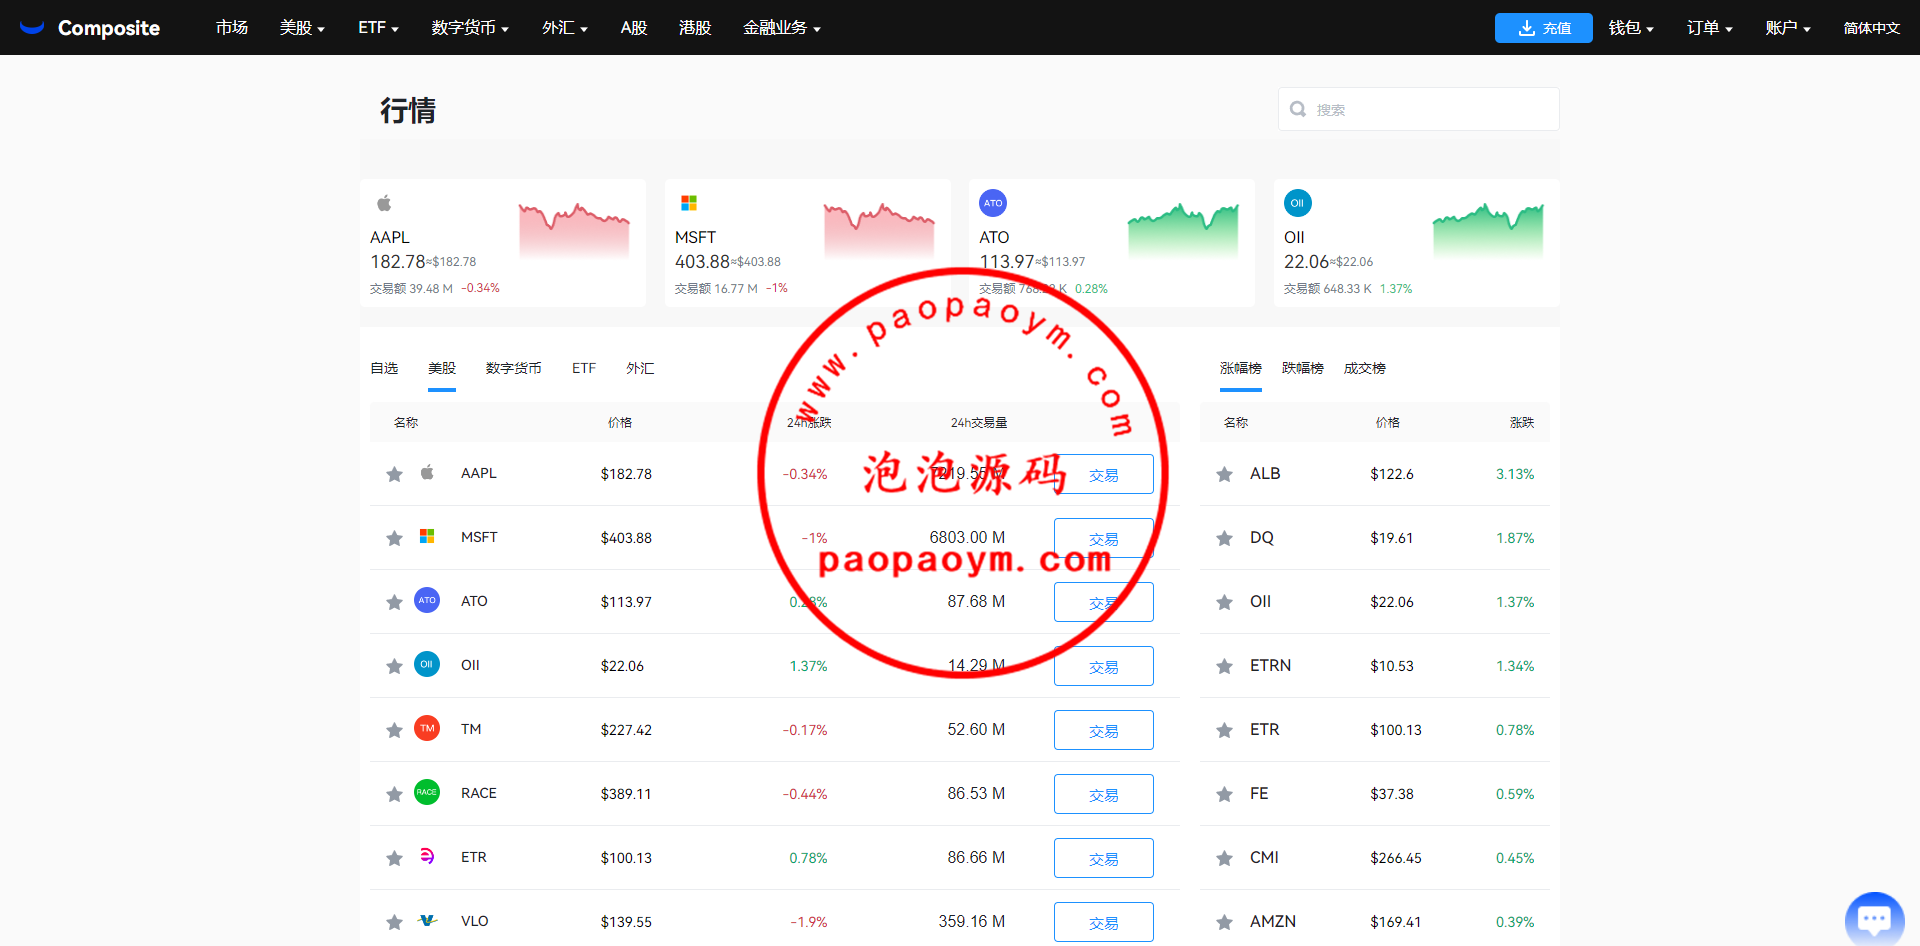The height and width of the screenshot is (946, 1920).
Task: Open the AAPL price chart thumbnail
Action: [x=574, y=229]
